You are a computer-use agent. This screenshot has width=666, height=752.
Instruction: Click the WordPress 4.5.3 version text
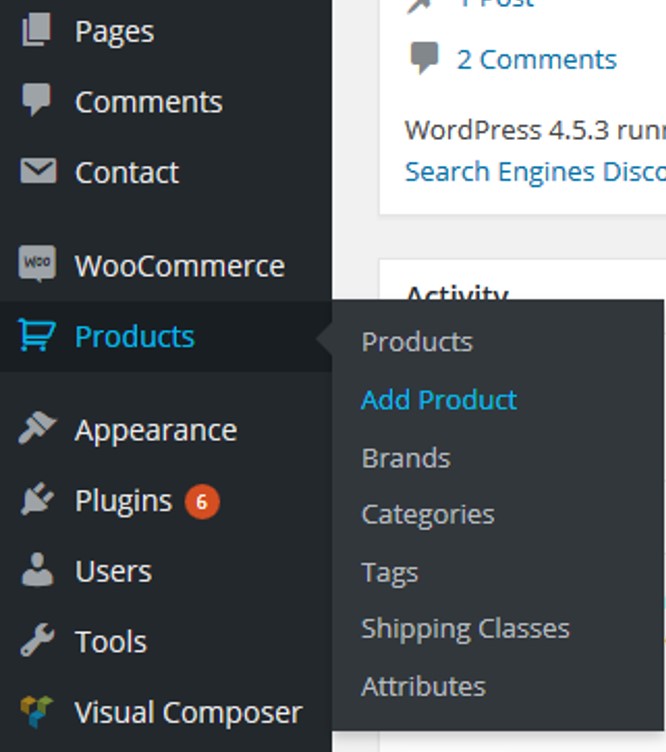tap(507, 130)
